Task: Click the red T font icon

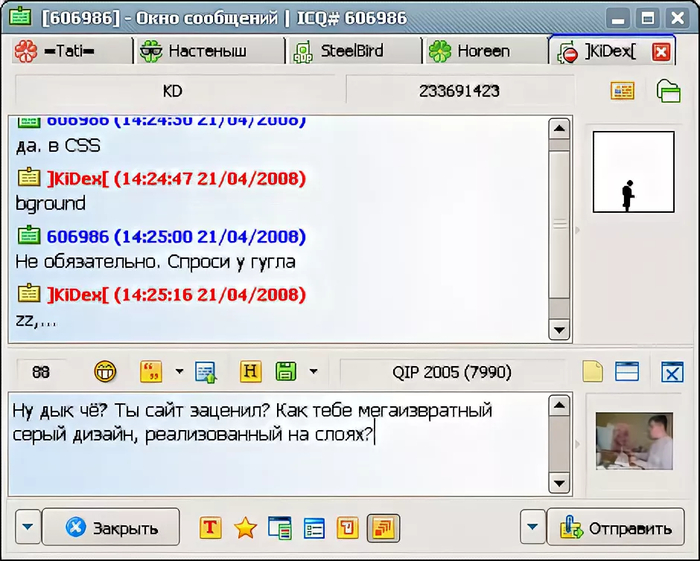Action: tap(210, 527)
